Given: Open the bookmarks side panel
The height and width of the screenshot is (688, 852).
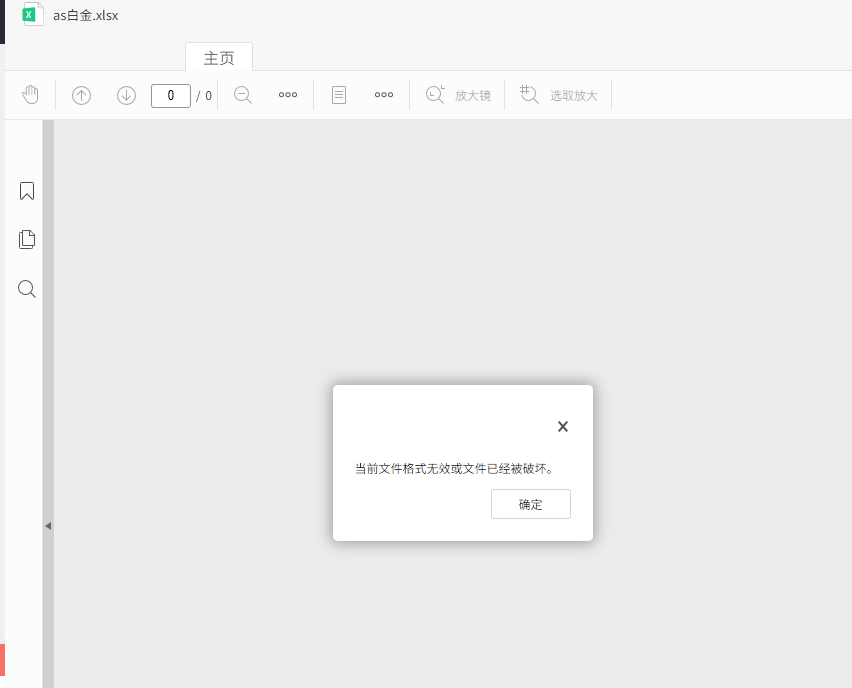Looking at the screenshot, I should (x=27, y=191).
